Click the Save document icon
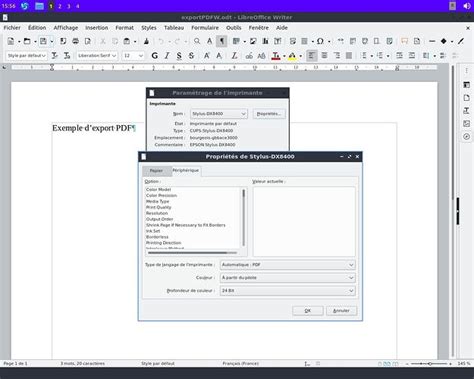The height and width of the screenshot is (379, 474). tap(43, 41)
